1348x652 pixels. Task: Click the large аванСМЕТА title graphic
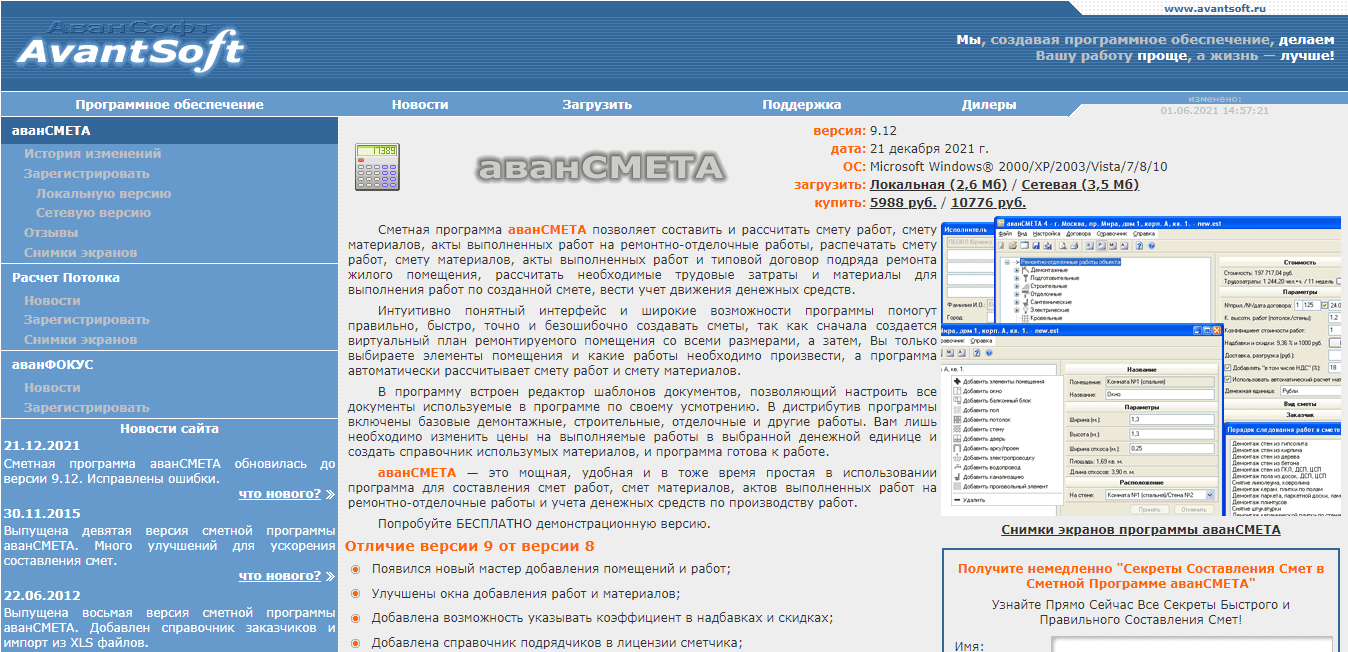point(600,167)
